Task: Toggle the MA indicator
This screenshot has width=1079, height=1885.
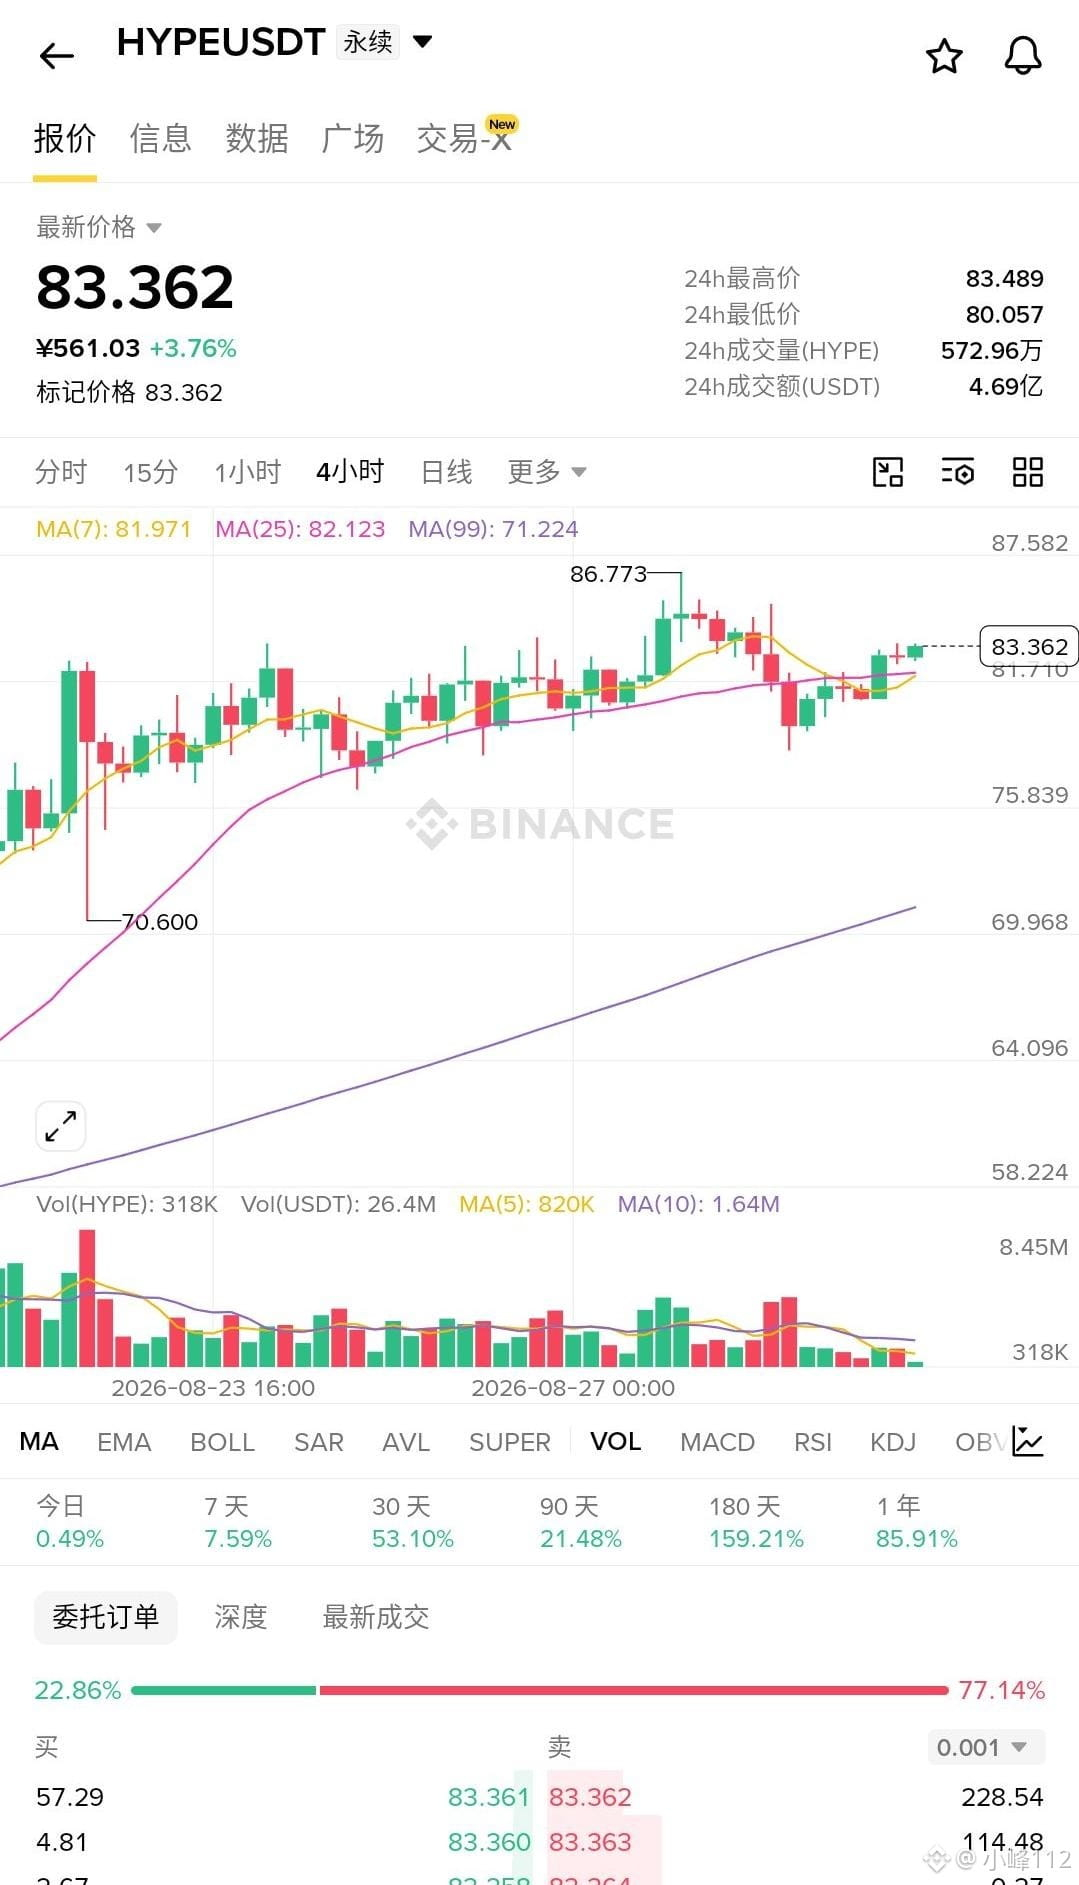Action: point(39,1441)
